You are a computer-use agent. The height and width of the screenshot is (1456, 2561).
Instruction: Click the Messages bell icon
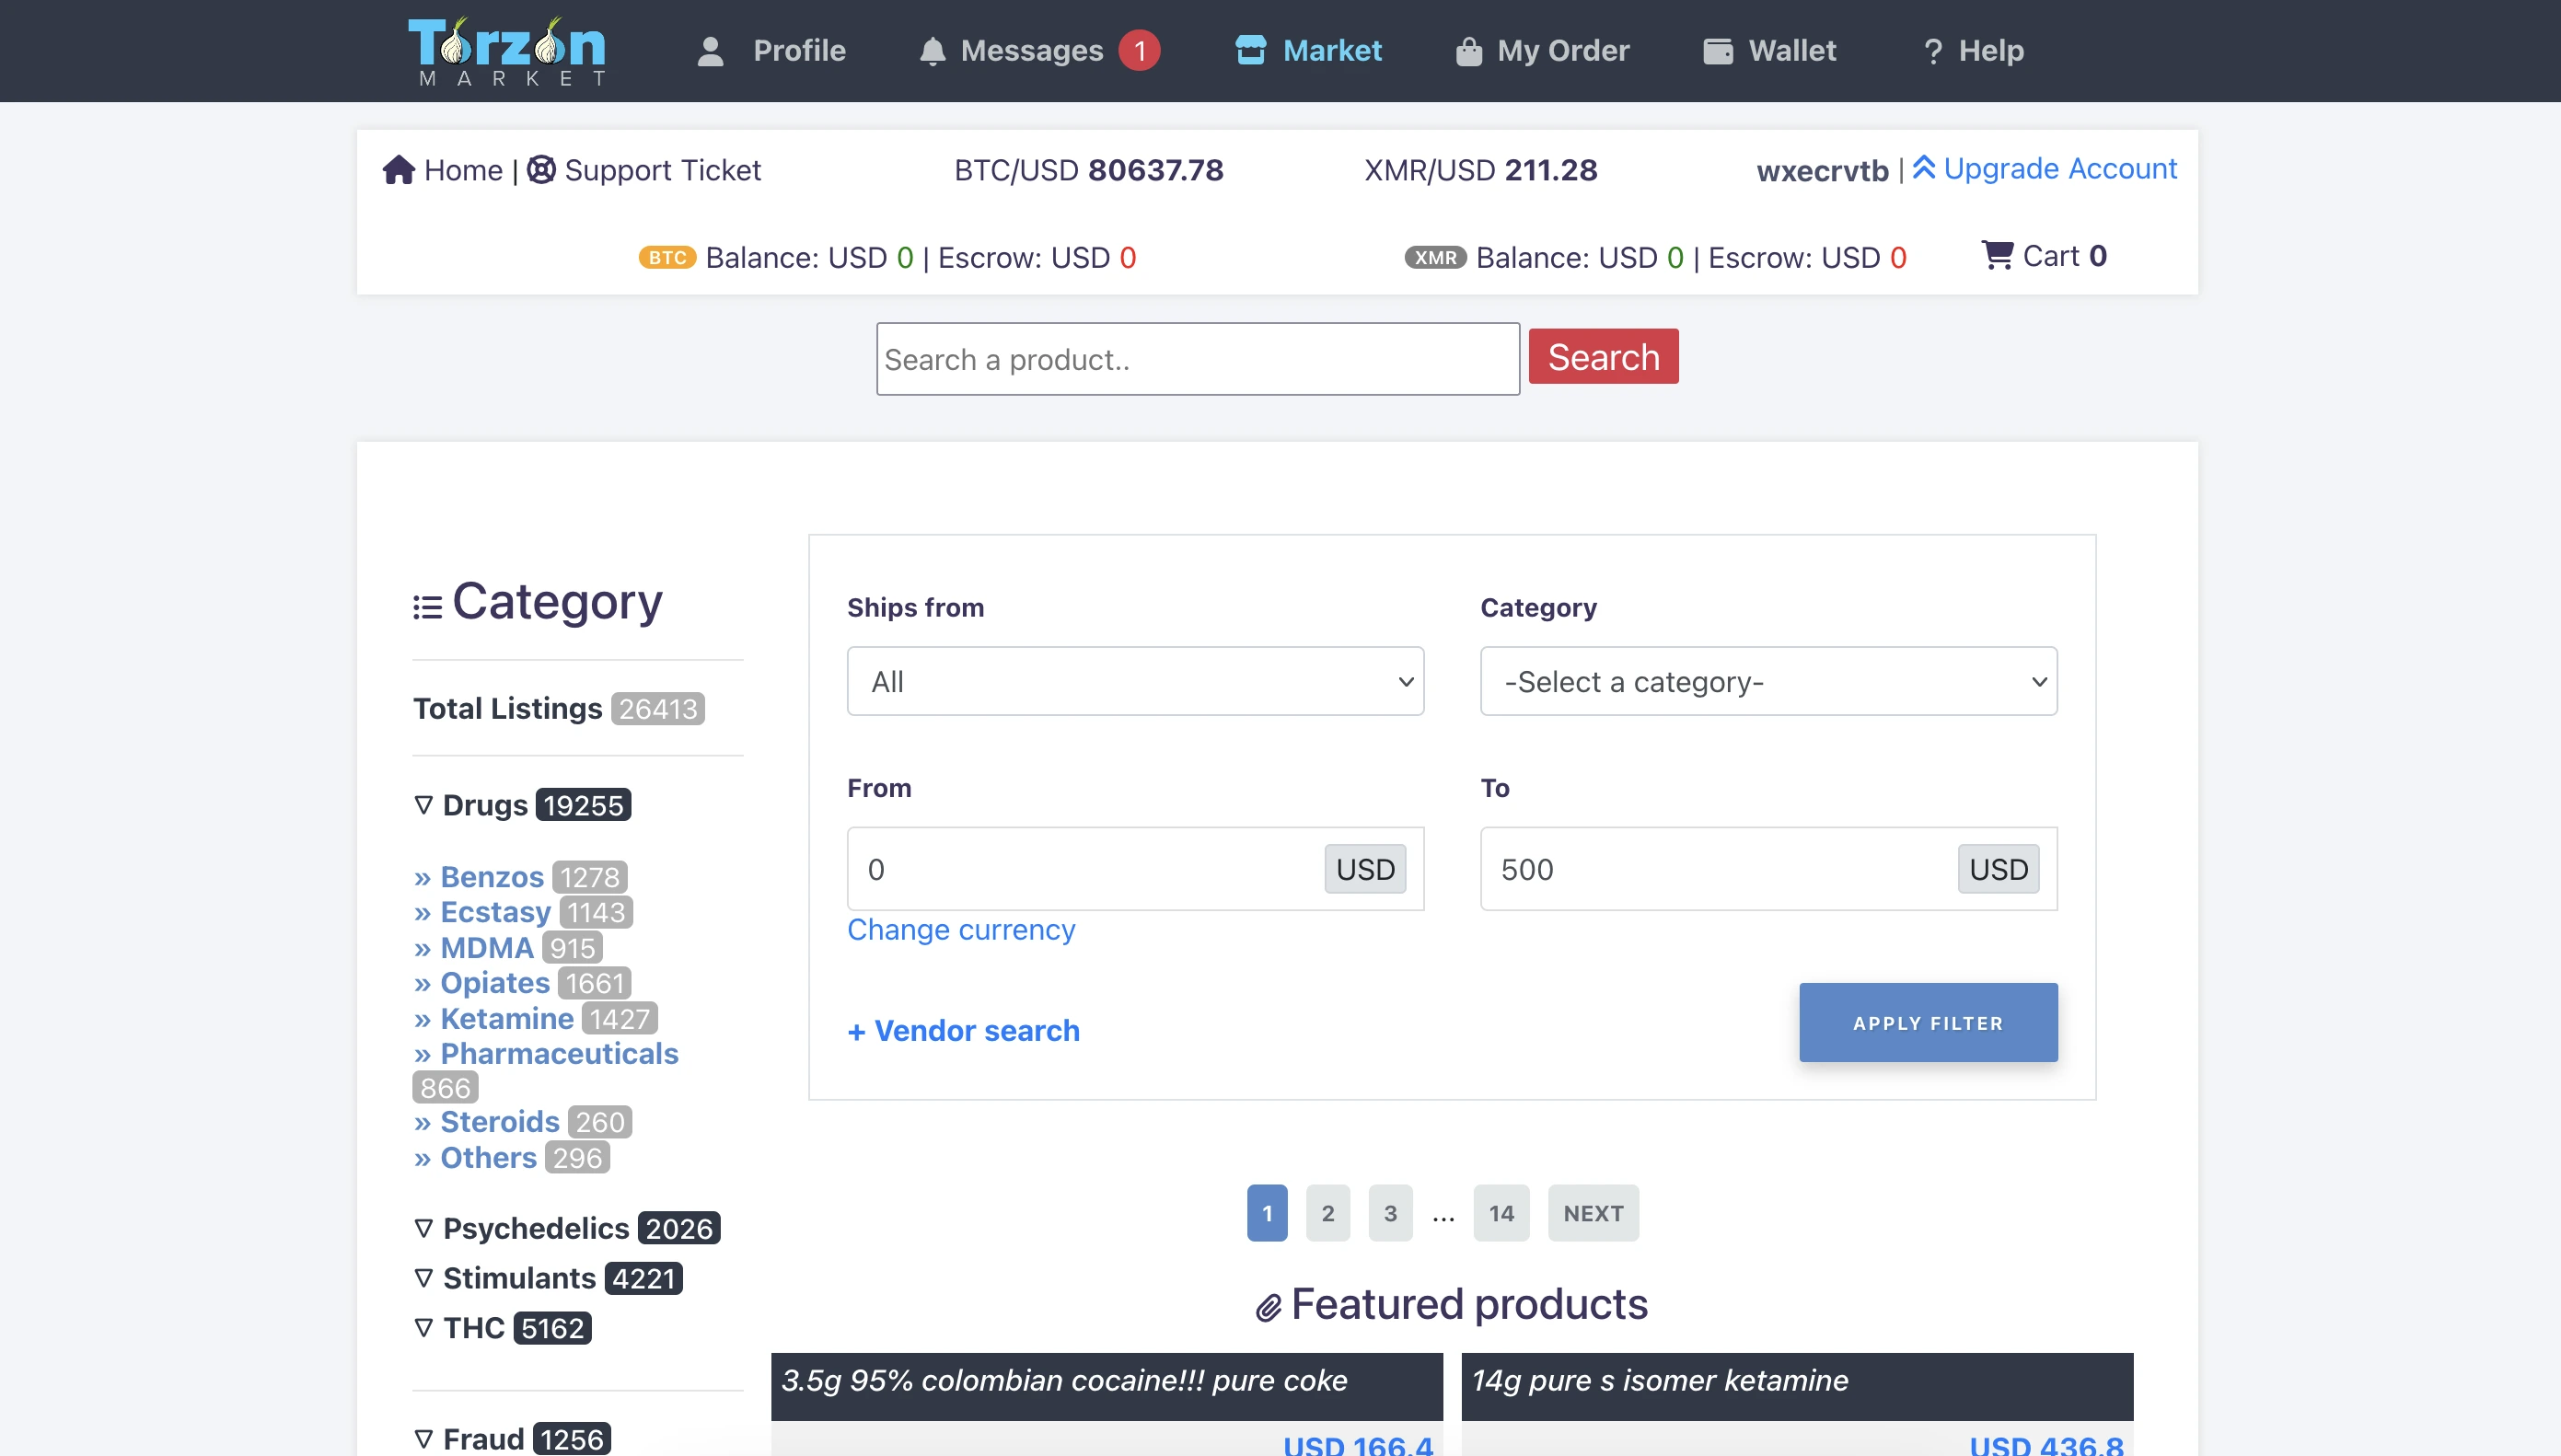932,51
